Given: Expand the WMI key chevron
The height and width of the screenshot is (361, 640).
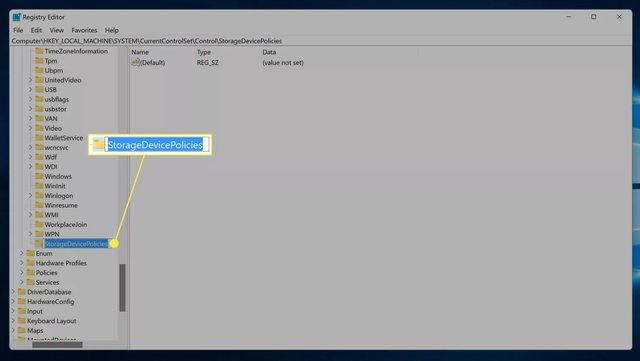Looking at the screenshot, I should pyautogui.click(x=31, y=215).
